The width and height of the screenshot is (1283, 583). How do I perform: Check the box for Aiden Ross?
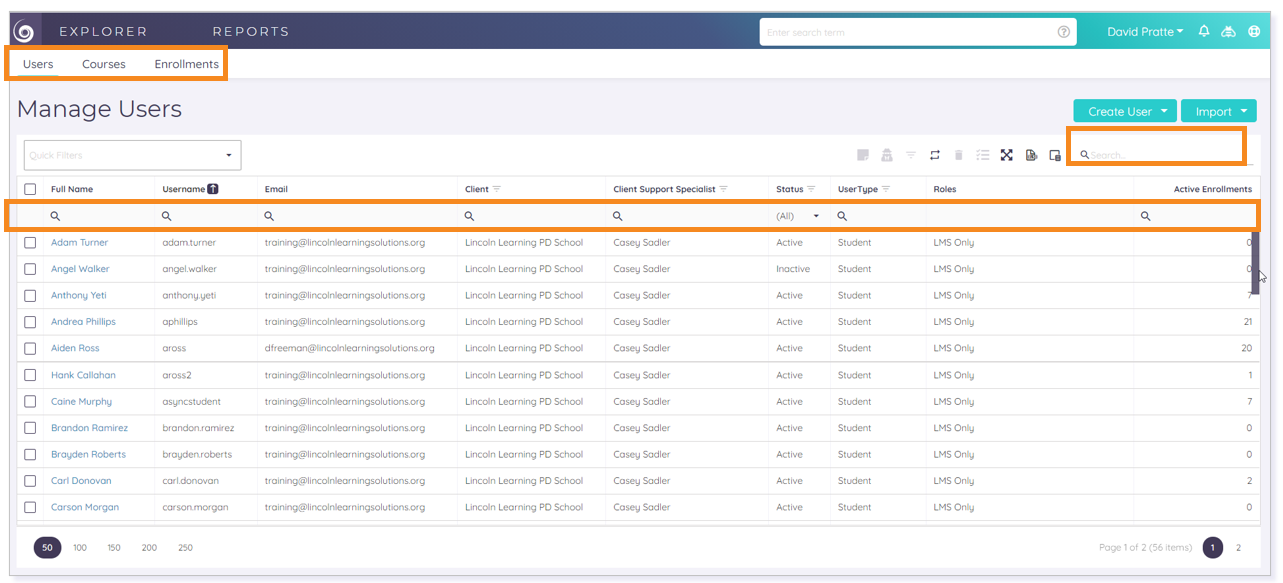(30, 348)
